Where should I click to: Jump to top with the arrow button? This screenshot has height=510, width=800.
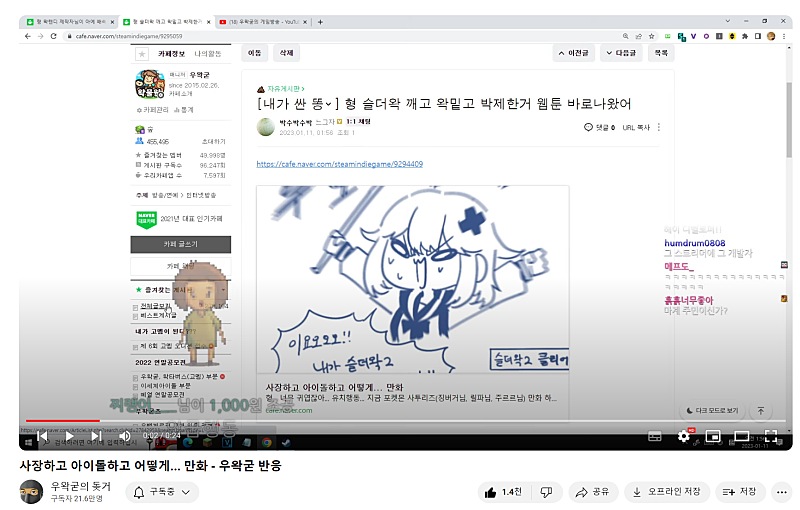(761, 411)
